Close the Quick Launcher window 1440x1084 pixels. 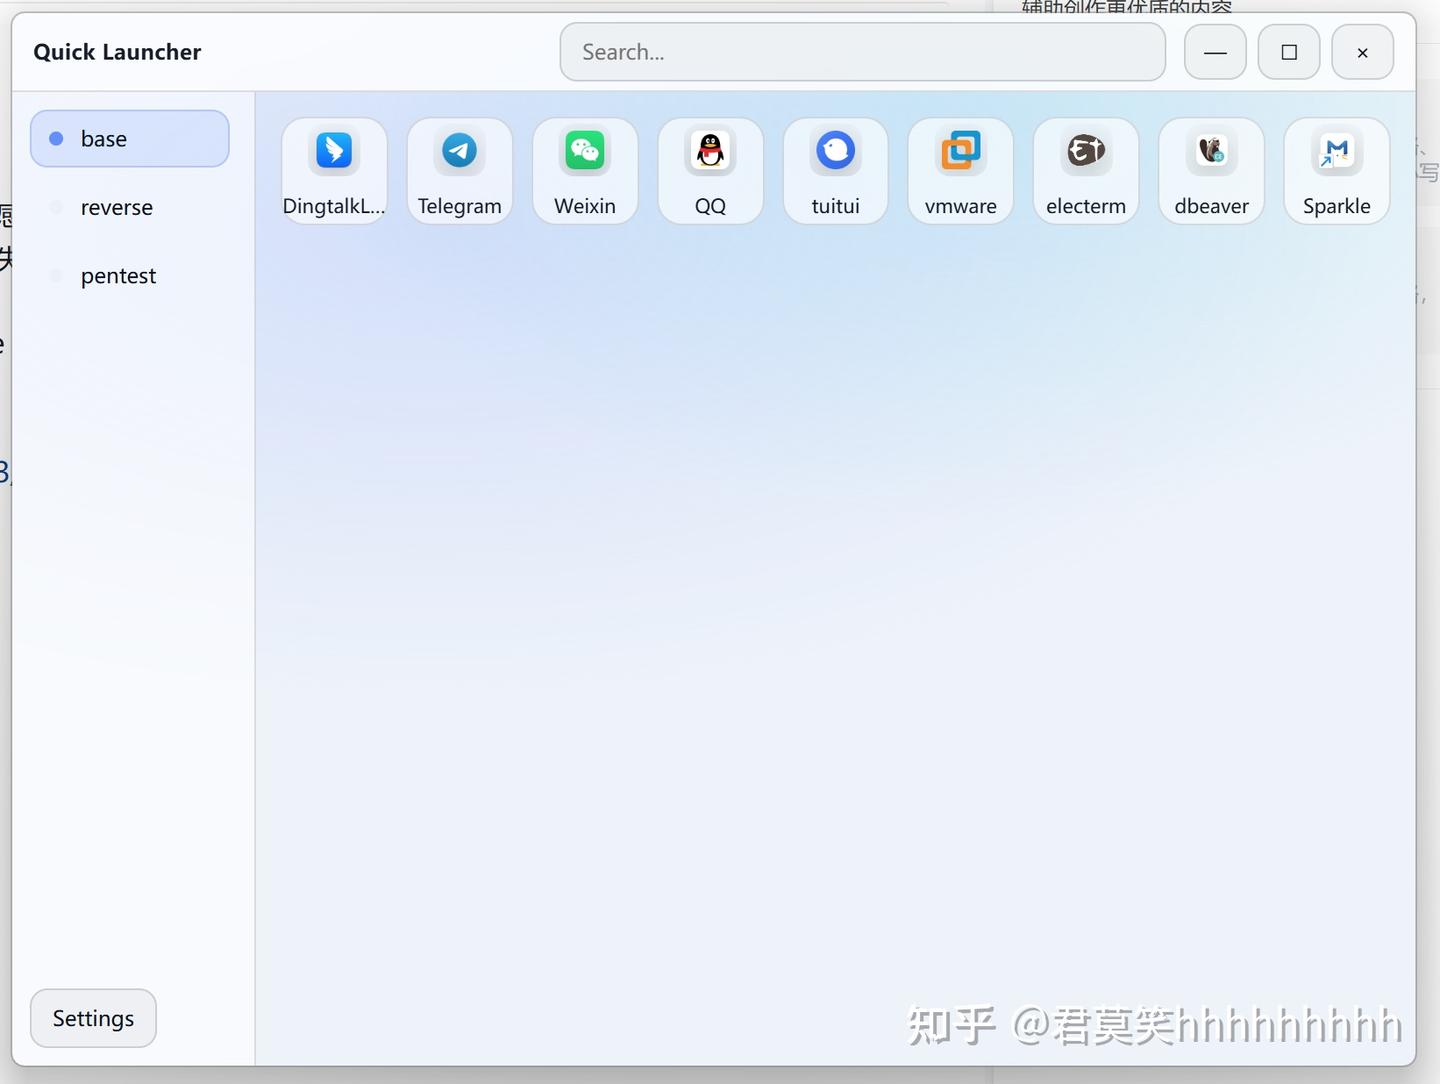pos(1363,52)
